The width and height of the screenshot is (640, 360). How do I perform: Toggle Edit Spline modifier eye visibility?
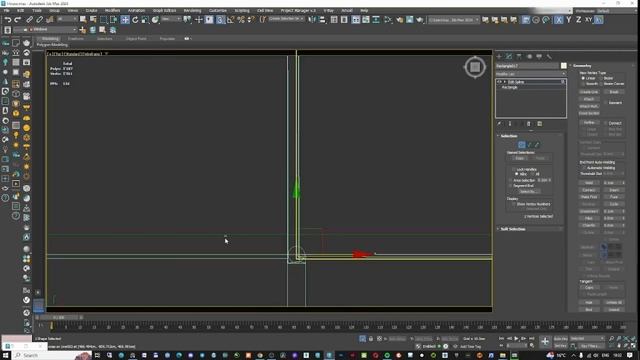[499, 82]
